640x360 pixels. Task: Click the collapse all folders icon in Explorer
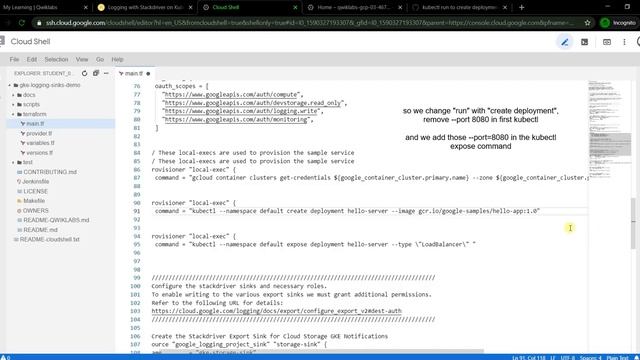pos(96,73)
